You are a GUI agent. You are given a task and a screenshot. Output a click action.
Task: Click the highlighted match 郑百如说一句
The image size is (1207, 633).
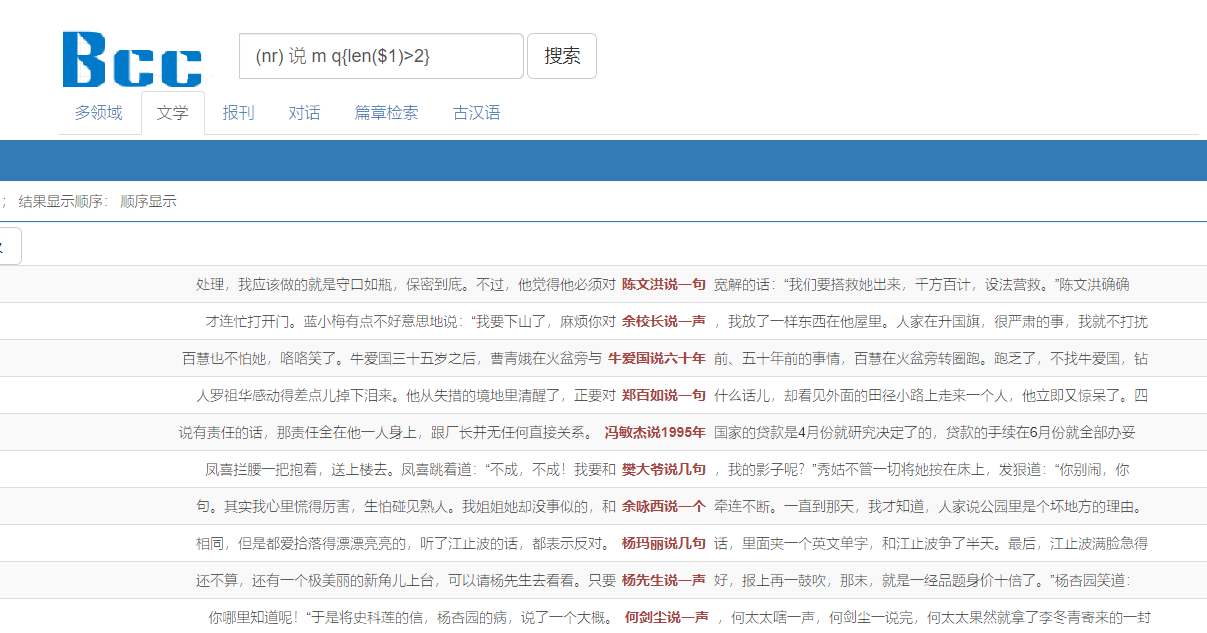pos(663,396)
